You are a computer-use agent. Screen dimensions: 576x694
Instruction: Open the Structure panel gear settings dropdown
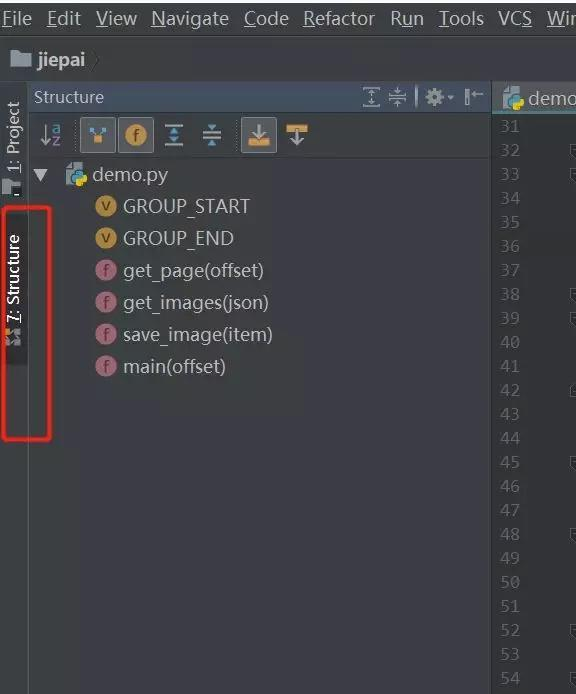click(x=438, y=97)
